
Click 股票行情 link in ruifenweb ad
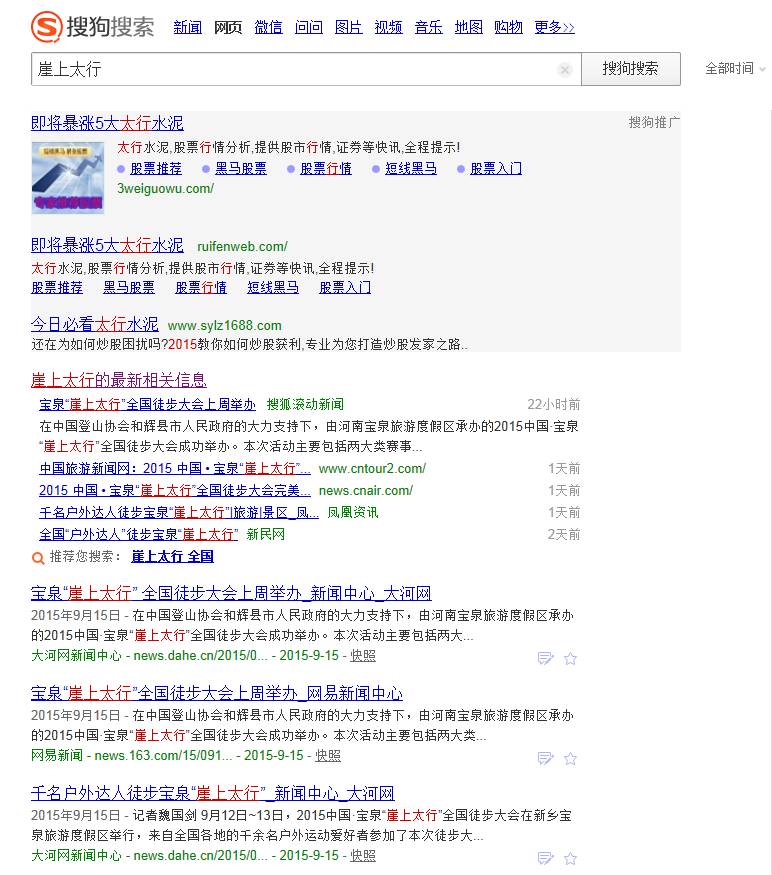point(201,288)
